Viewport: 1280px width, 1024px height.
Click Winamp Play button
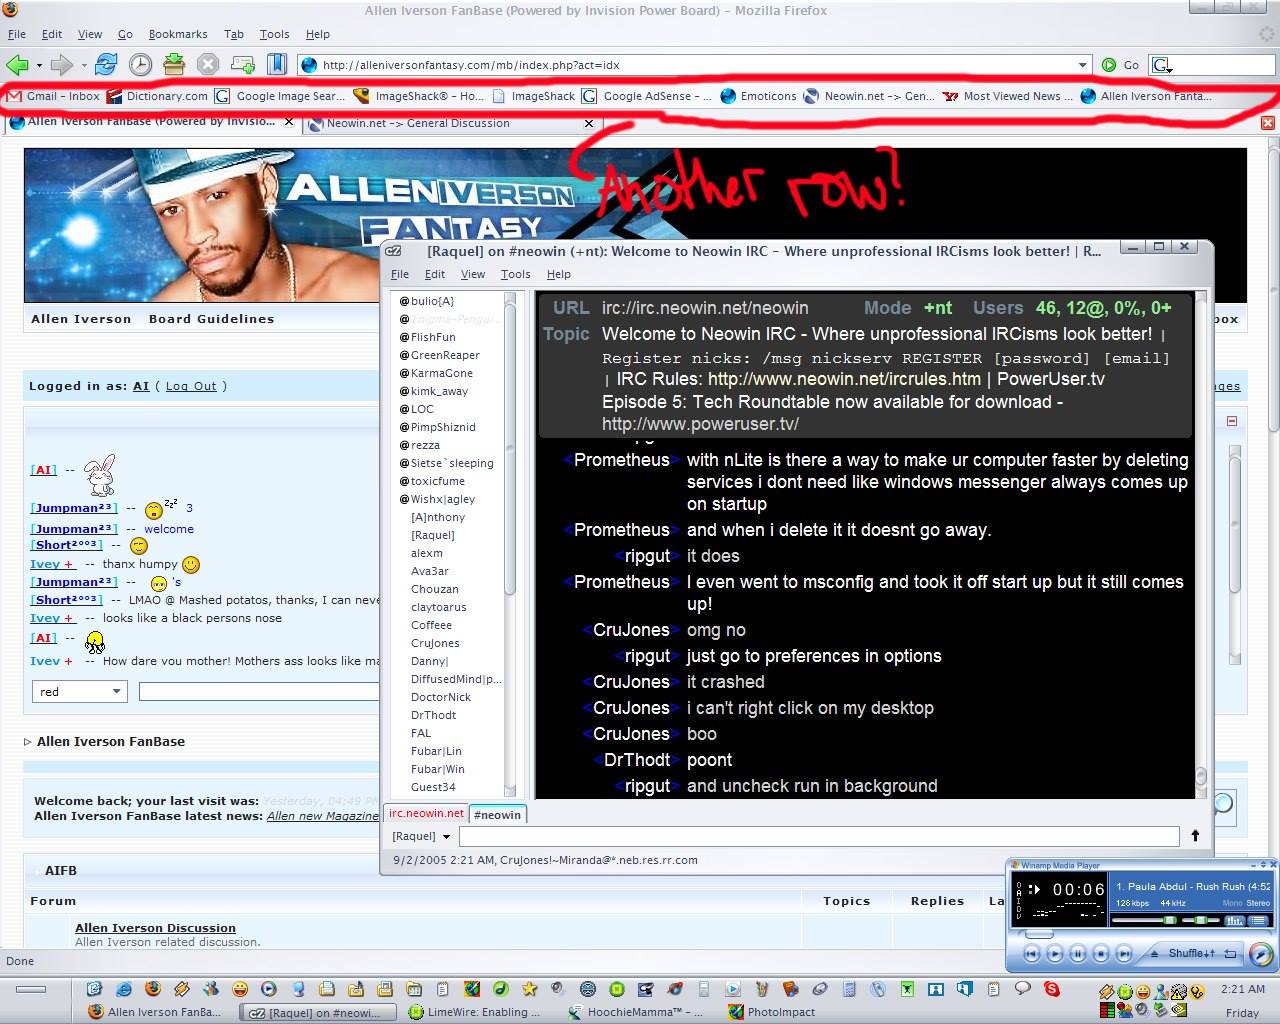pos(1055,954)
